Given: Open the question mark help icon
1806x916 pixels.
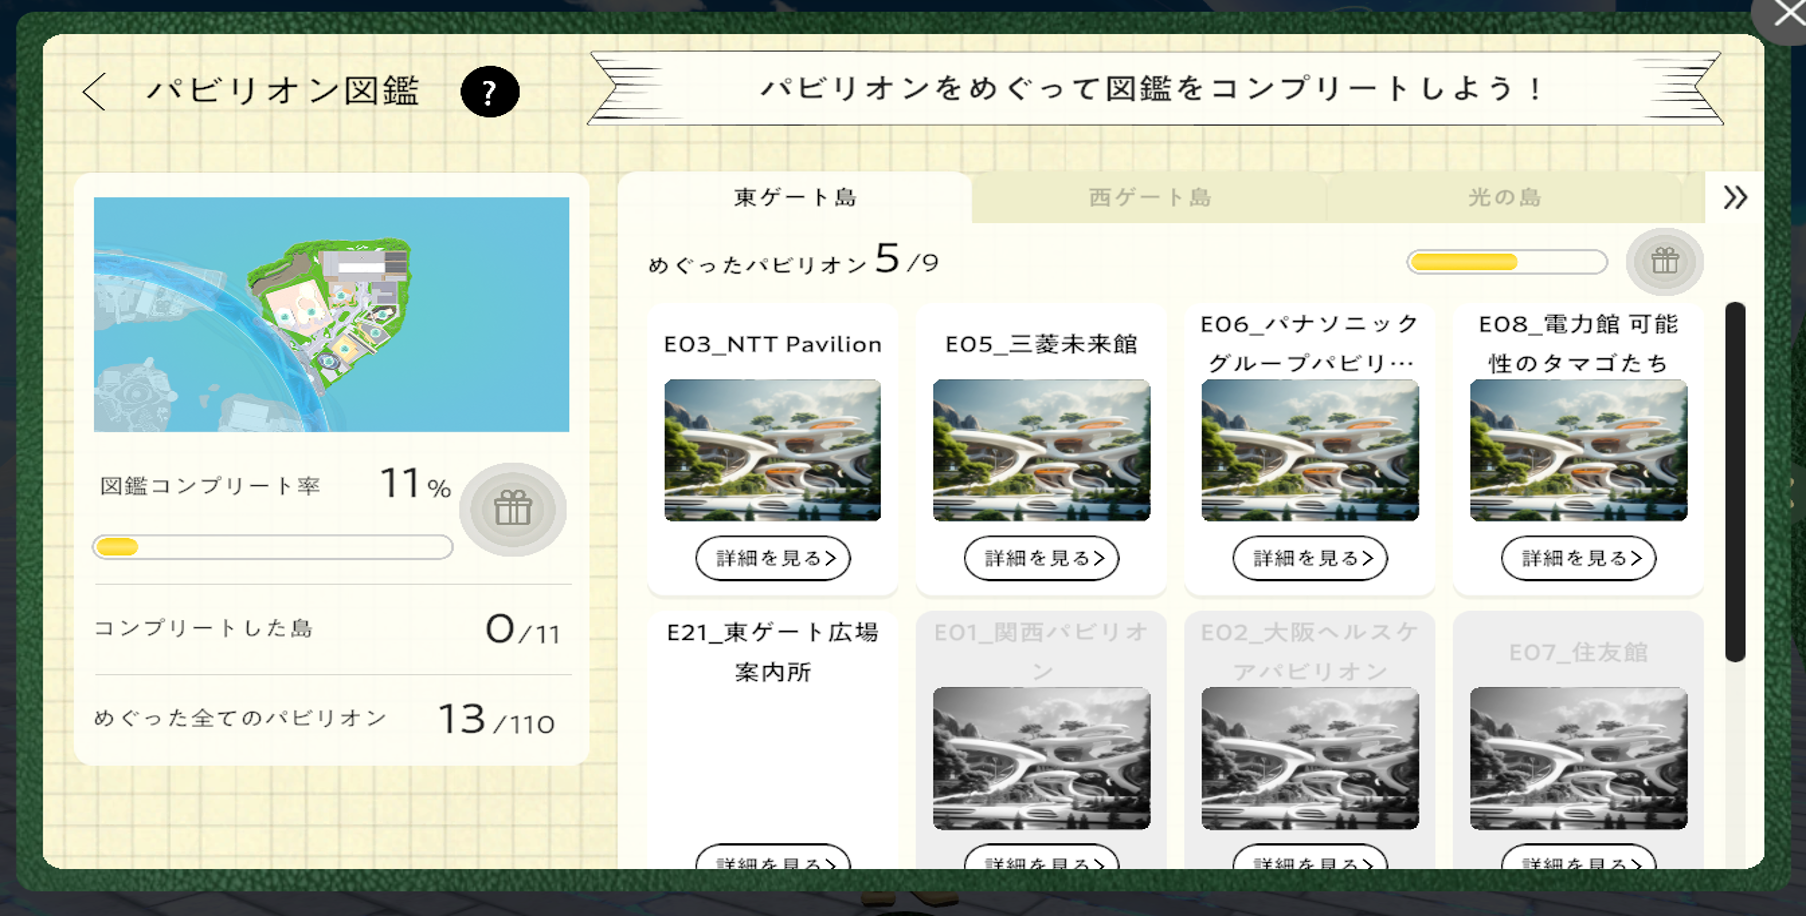Looking at the screenshot, I should point(489,92).
